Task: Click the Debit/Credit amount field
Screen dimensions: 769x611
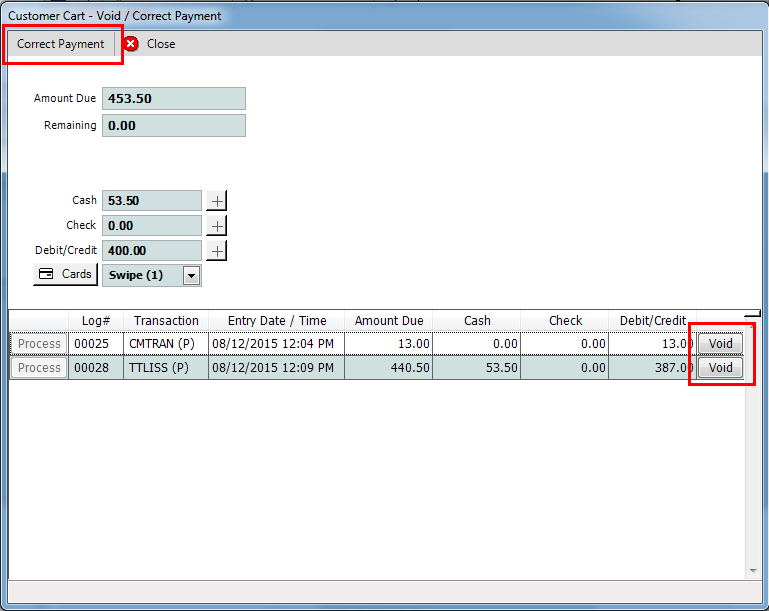Action: coord(151,251)
